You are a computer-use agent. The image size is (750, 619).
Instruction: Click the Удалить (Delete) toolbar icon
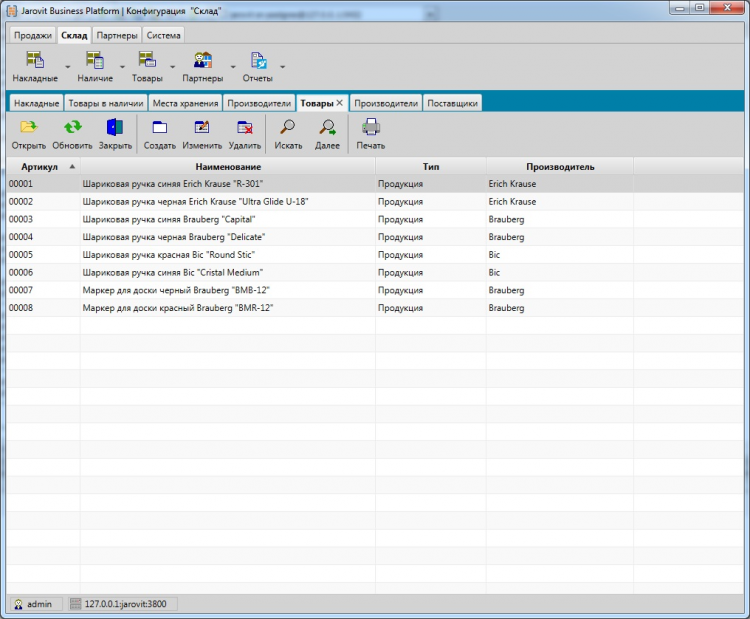(244, 127)
